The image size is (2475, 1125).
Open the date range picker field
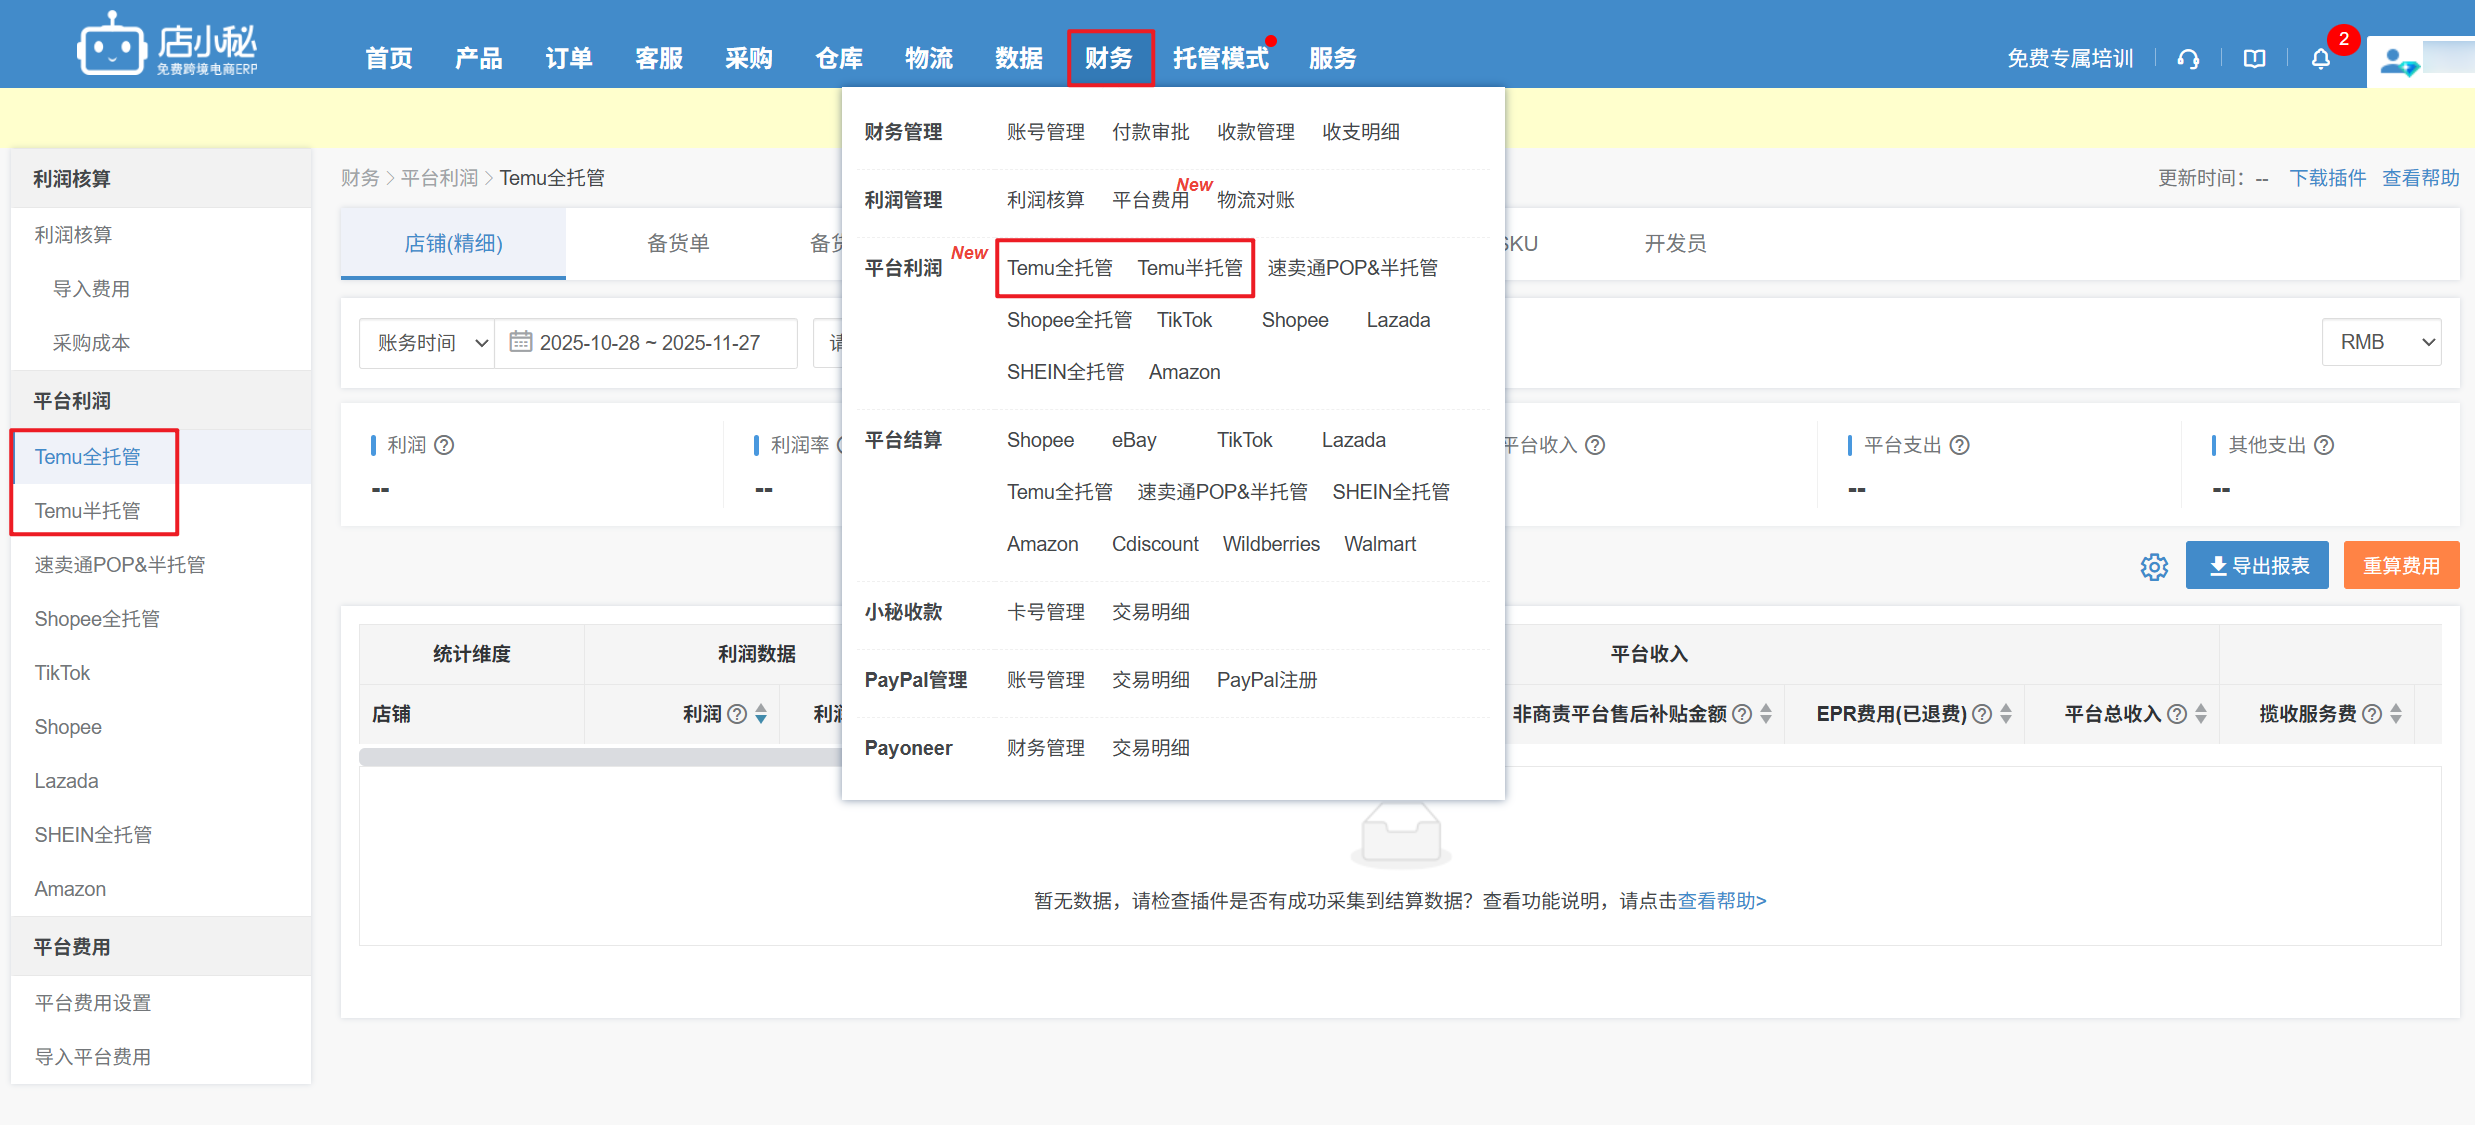[x=648, y=343]
